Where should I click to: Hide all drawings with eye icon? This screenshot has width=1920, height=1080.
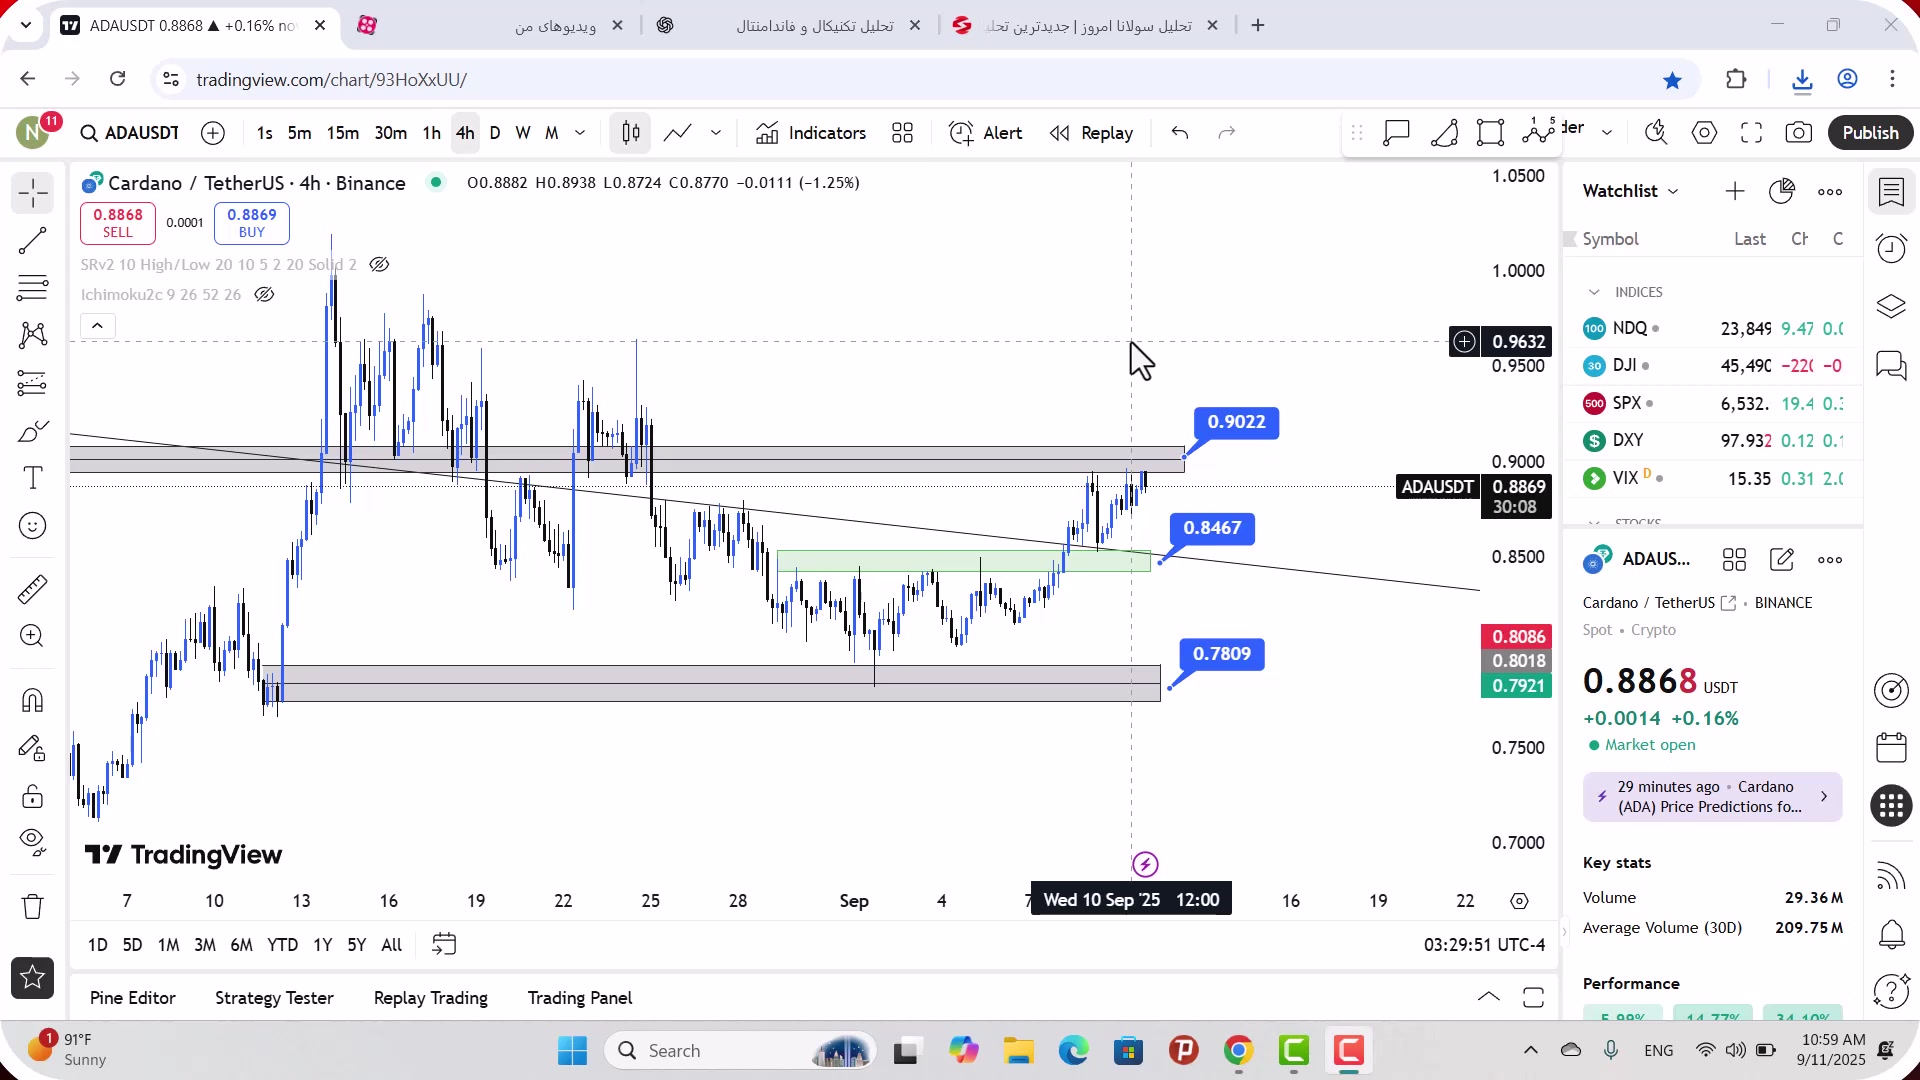(32, 843)
